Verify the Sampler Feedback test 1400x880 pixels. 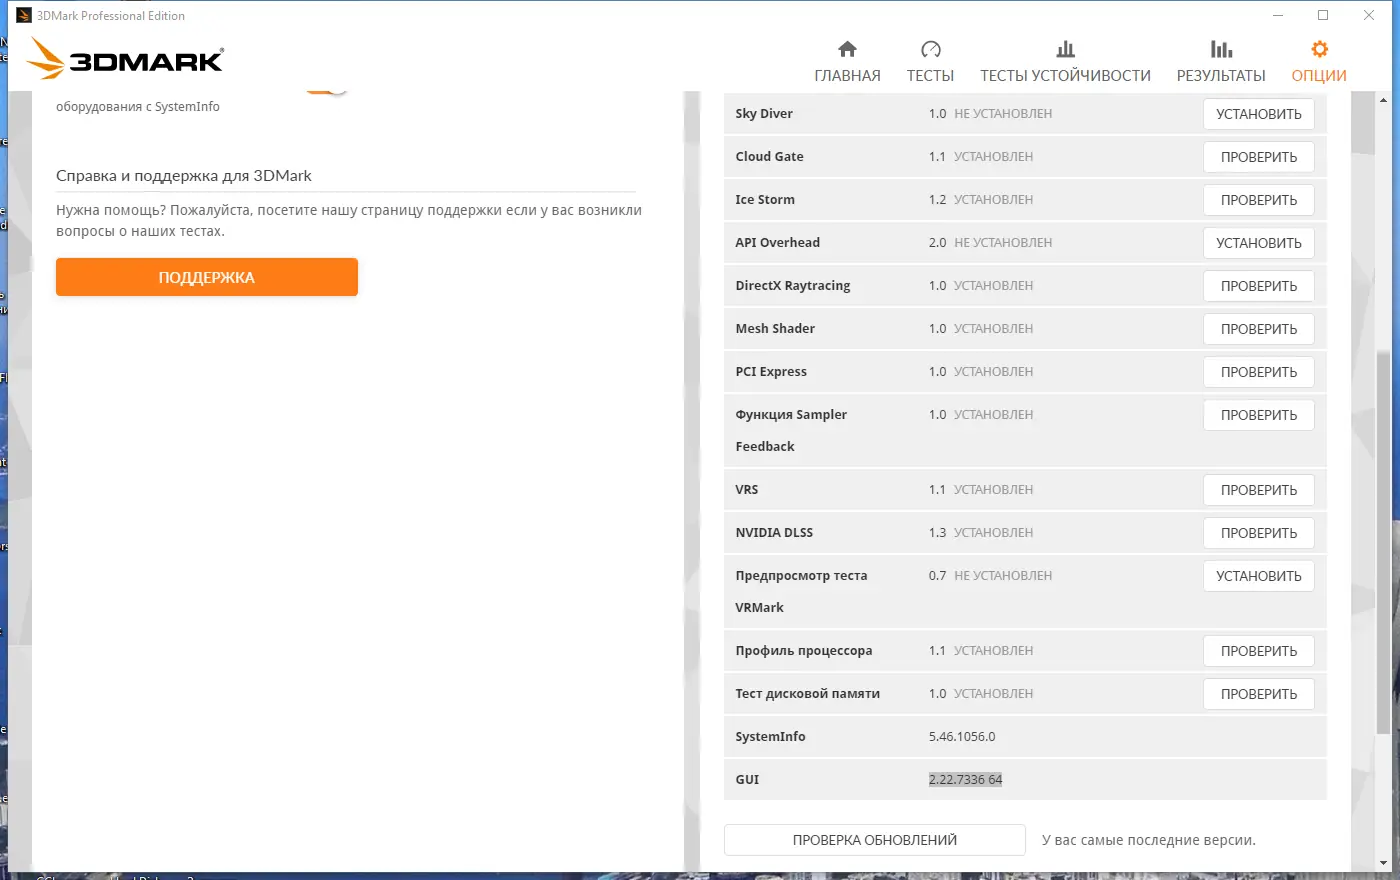tap(1259, 415)
